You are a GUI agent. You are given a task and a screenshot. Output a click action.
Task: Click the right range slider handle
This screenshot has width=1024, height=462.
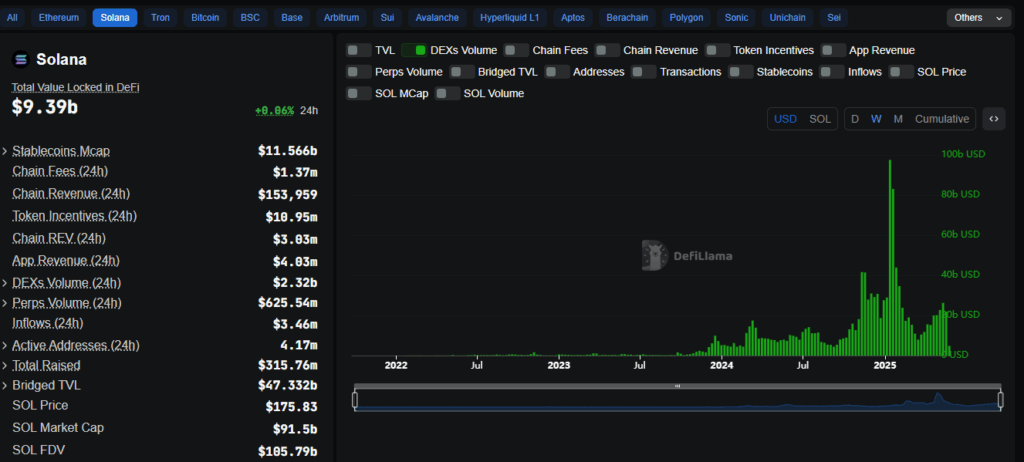[1000, 399]
